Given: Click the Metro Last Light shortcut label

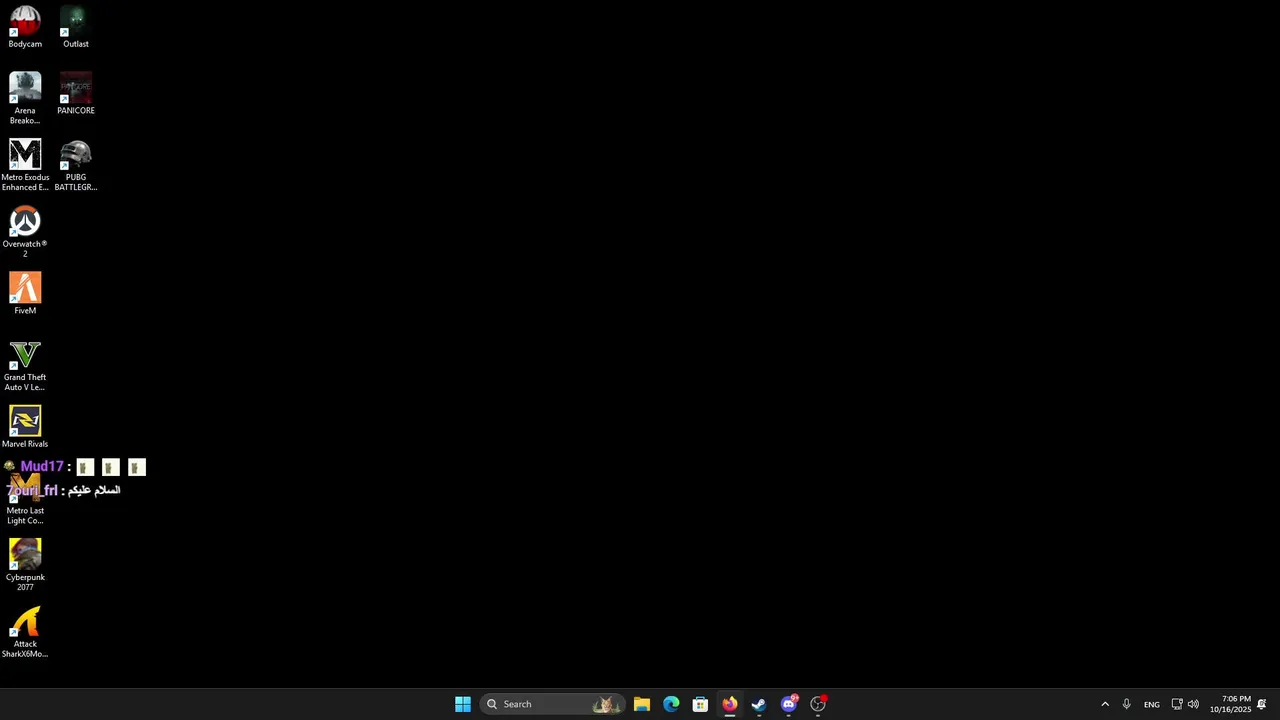Looking at the screenshot, I should coord(25,516).
